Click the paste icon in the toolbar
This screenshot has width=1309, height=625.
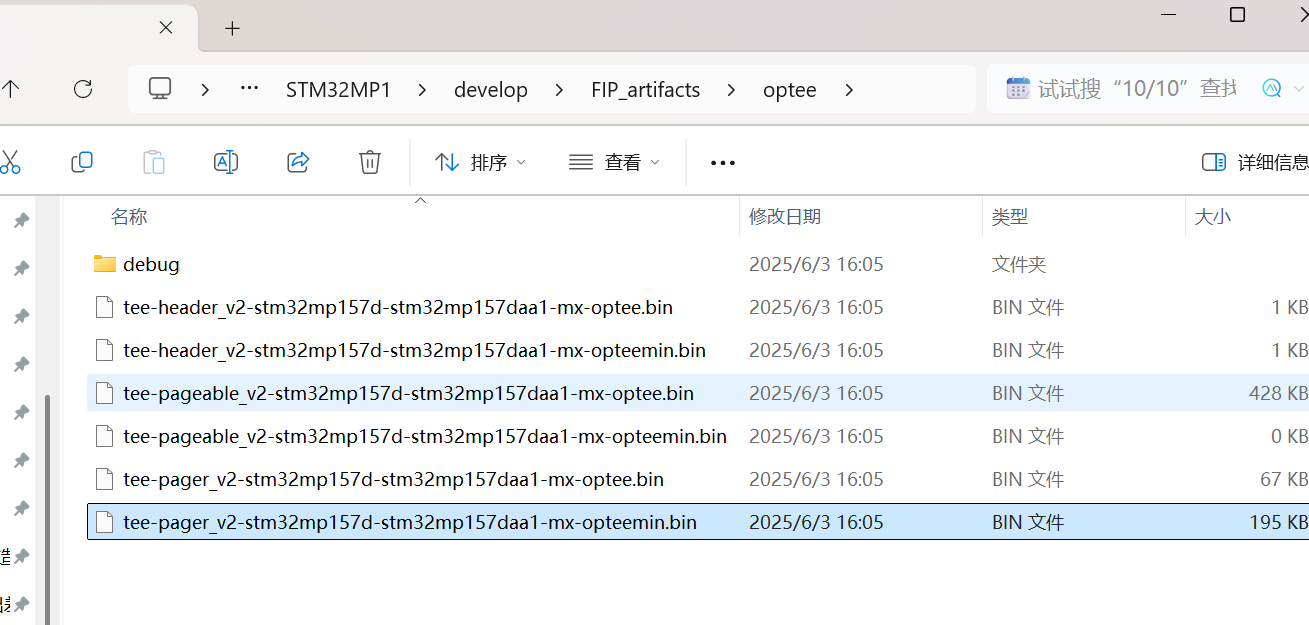click(x=153, y=162)
